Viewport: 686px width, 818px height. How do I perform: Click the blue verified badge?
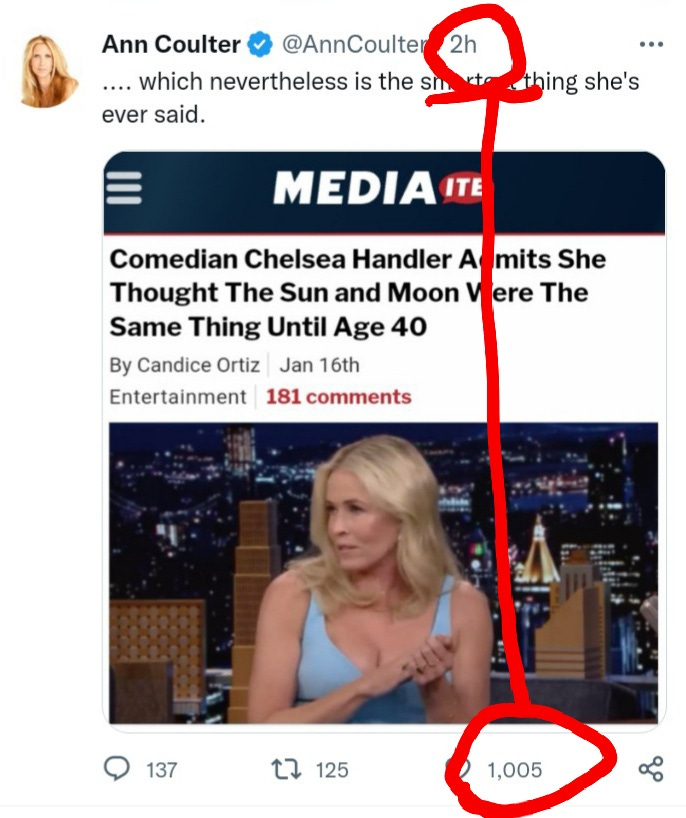260,44
